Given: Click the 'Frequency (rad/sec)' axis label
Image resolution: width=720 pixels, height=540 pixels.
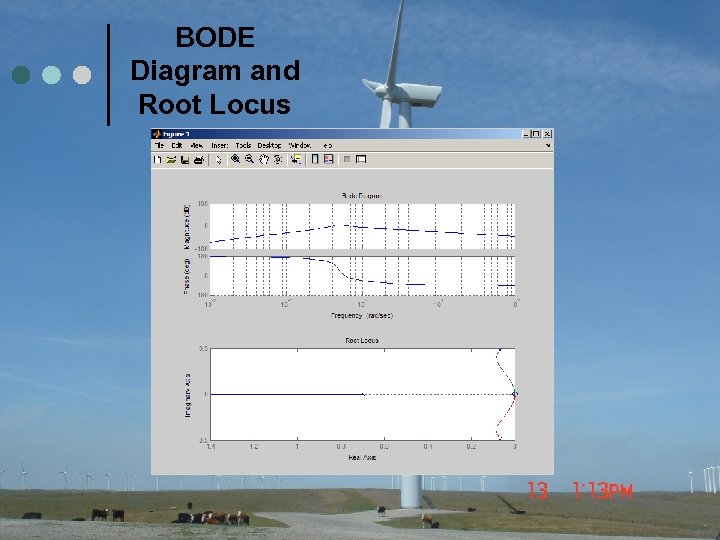Looking at the screenshot, I should 362,315.
